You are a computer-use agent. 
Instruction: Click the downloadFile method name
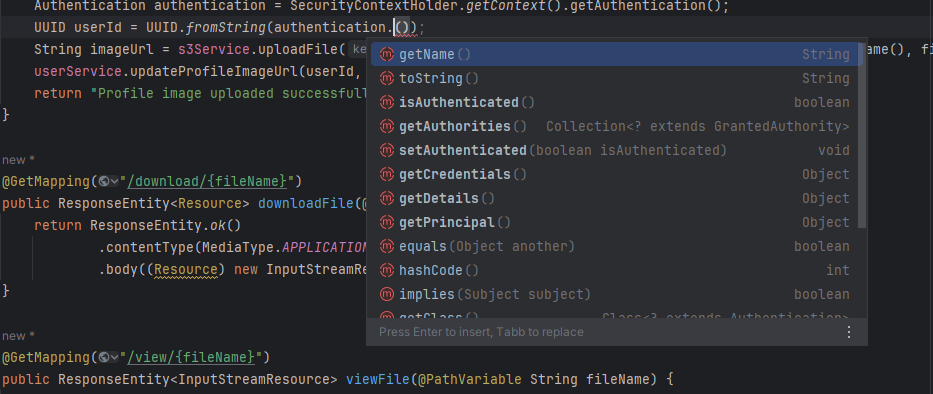click(306, 204)
